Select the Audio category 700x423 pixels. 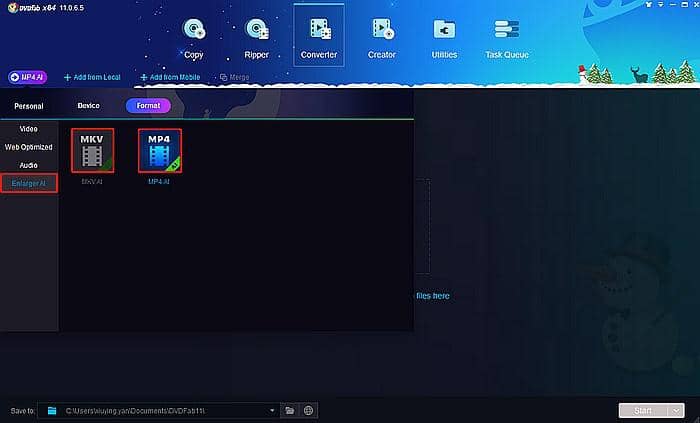[29, 165]
